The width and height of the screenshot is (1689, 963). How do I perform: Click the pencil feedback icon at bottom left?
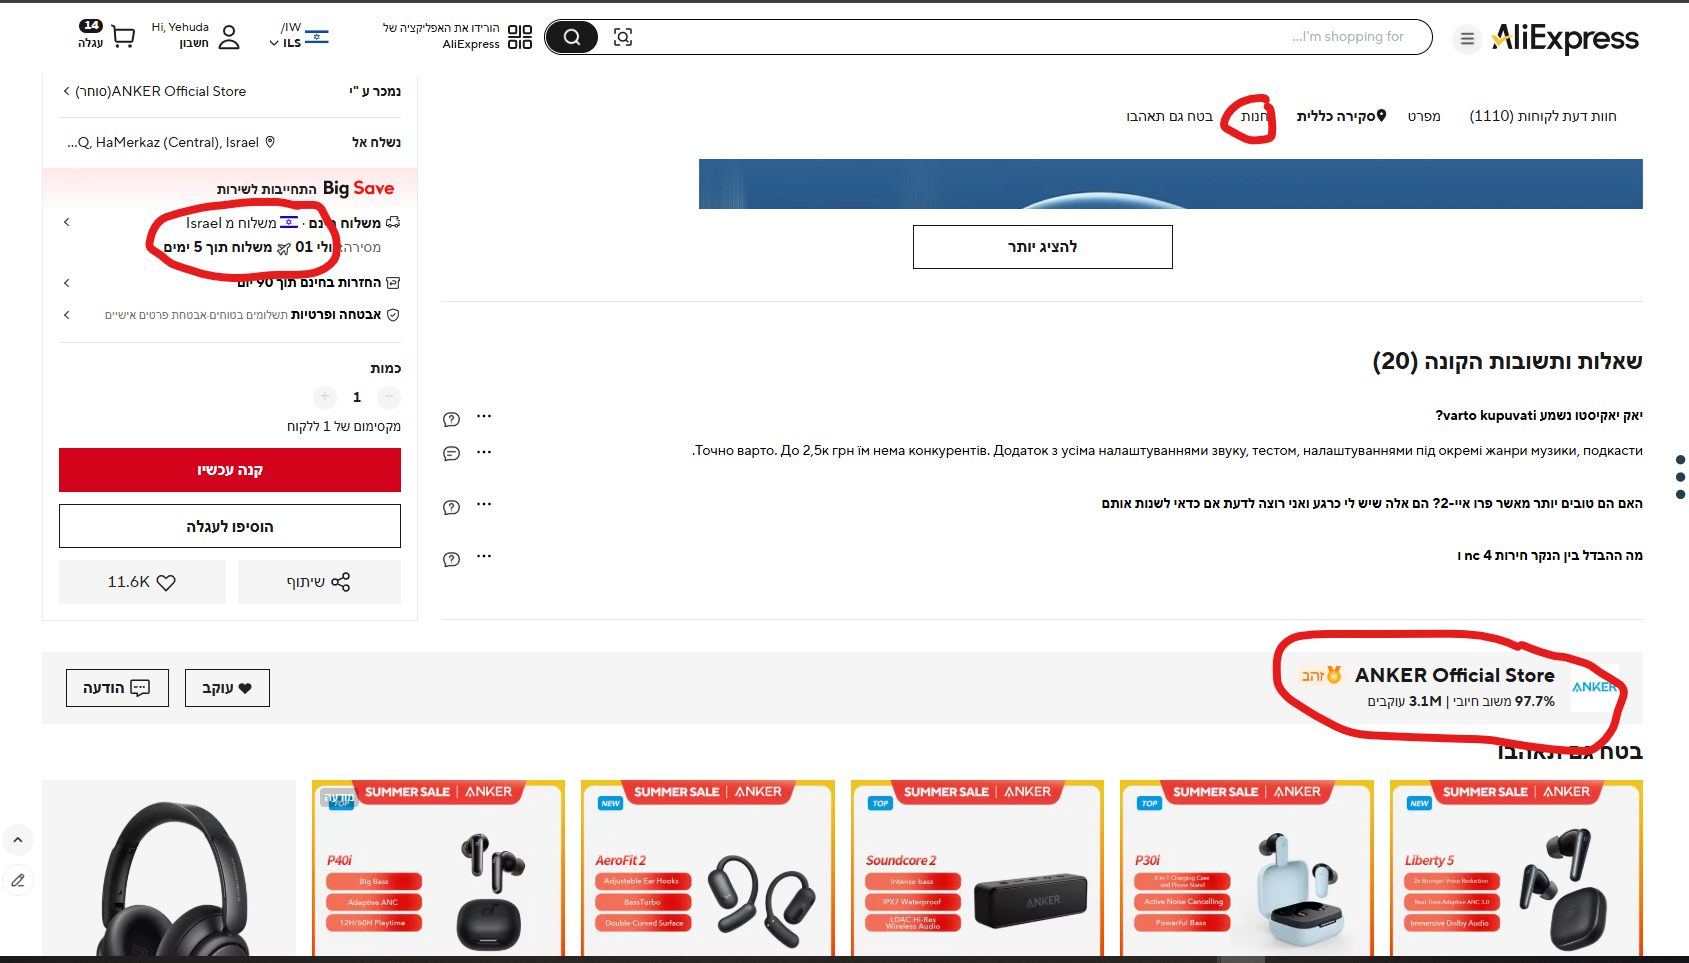tap(18, 880)
